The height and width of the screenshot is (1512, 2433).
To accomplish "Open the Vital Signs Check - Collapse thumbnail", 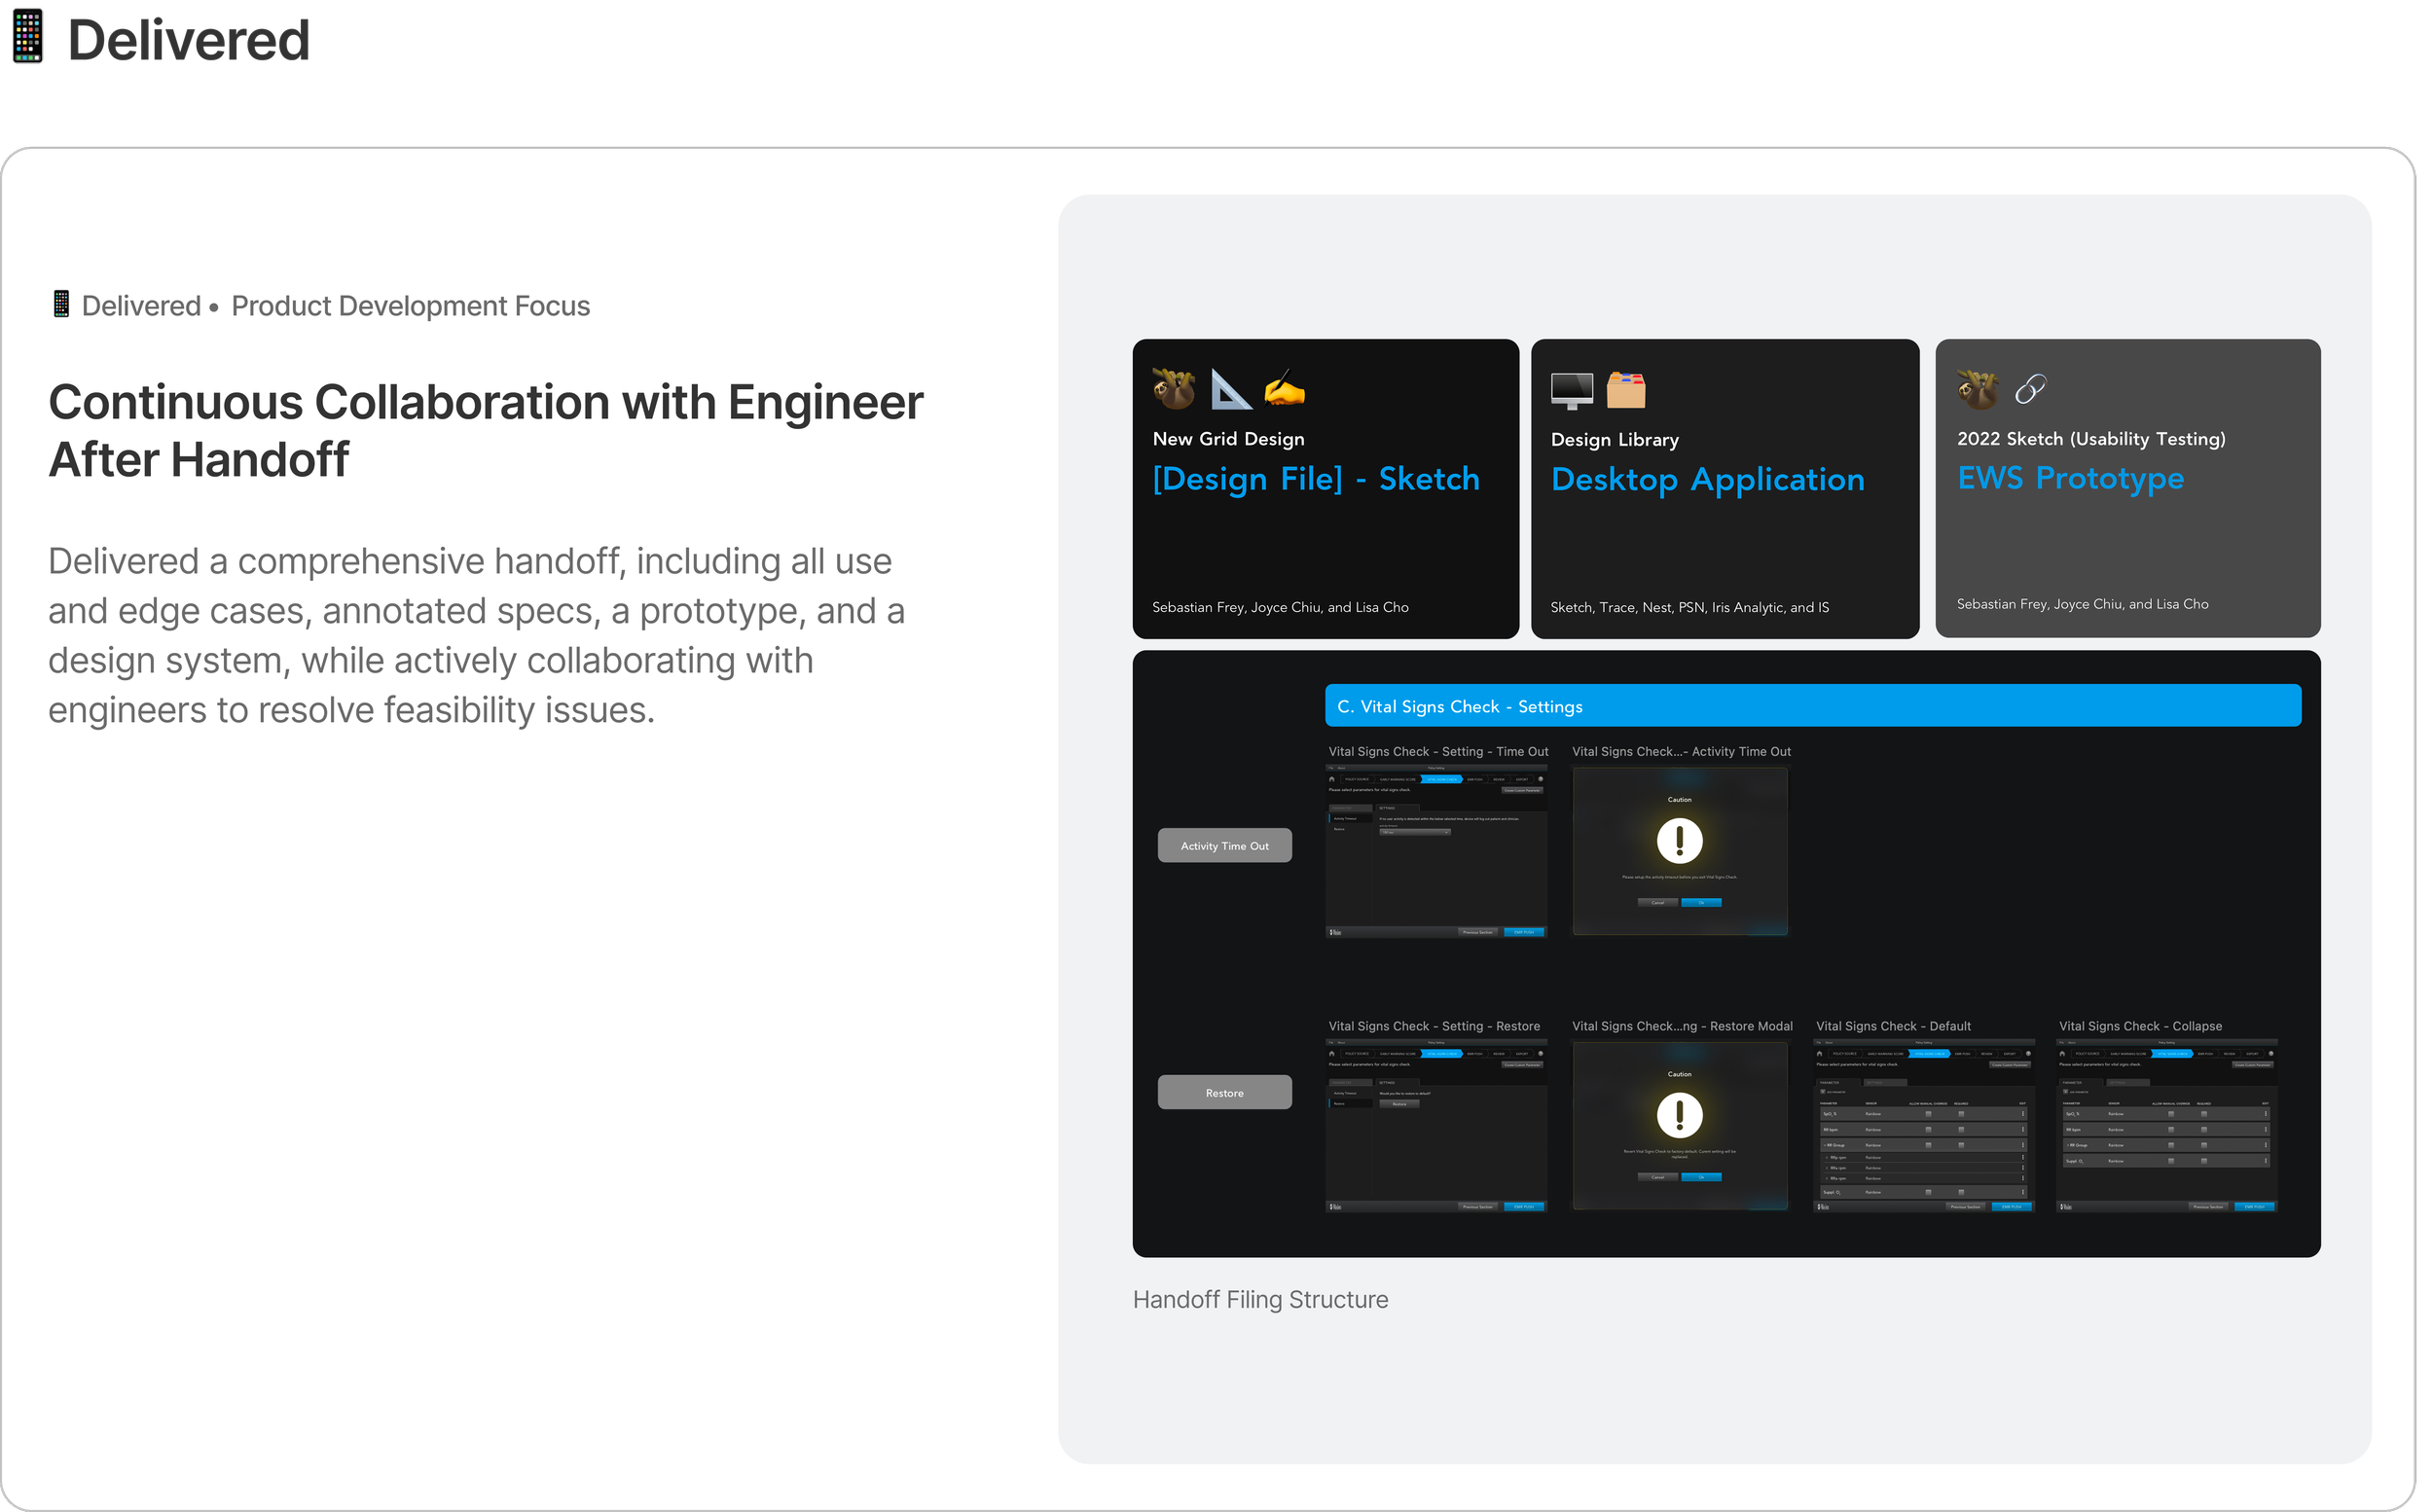I will pyautogui.click(x=2166, y=1126).
